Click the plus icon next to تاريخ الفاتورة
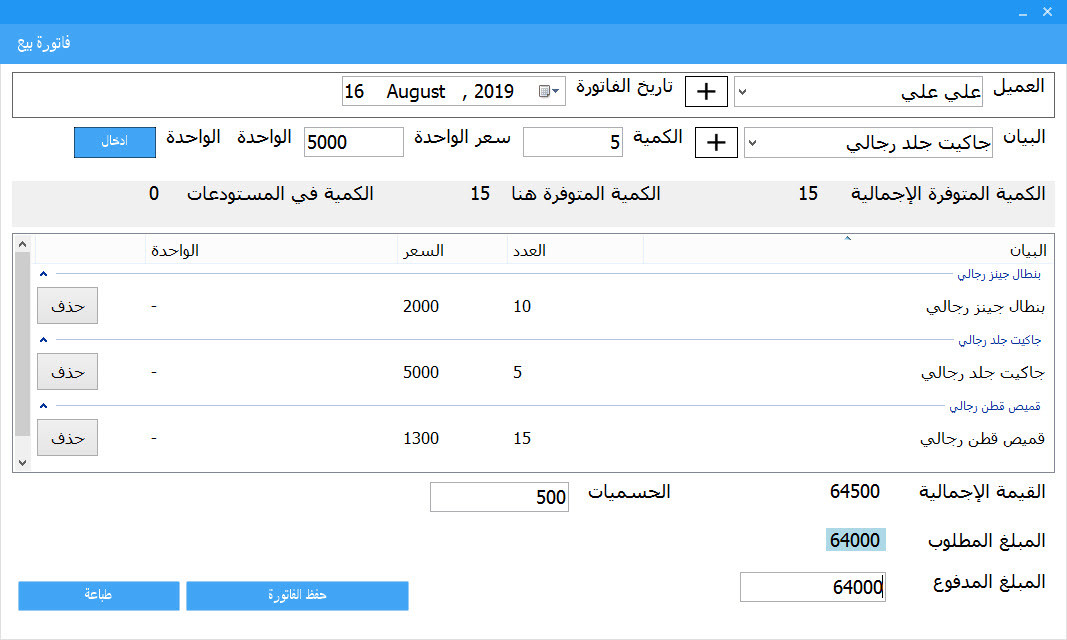The image size is (1067, 640). [x=706, y=90]
